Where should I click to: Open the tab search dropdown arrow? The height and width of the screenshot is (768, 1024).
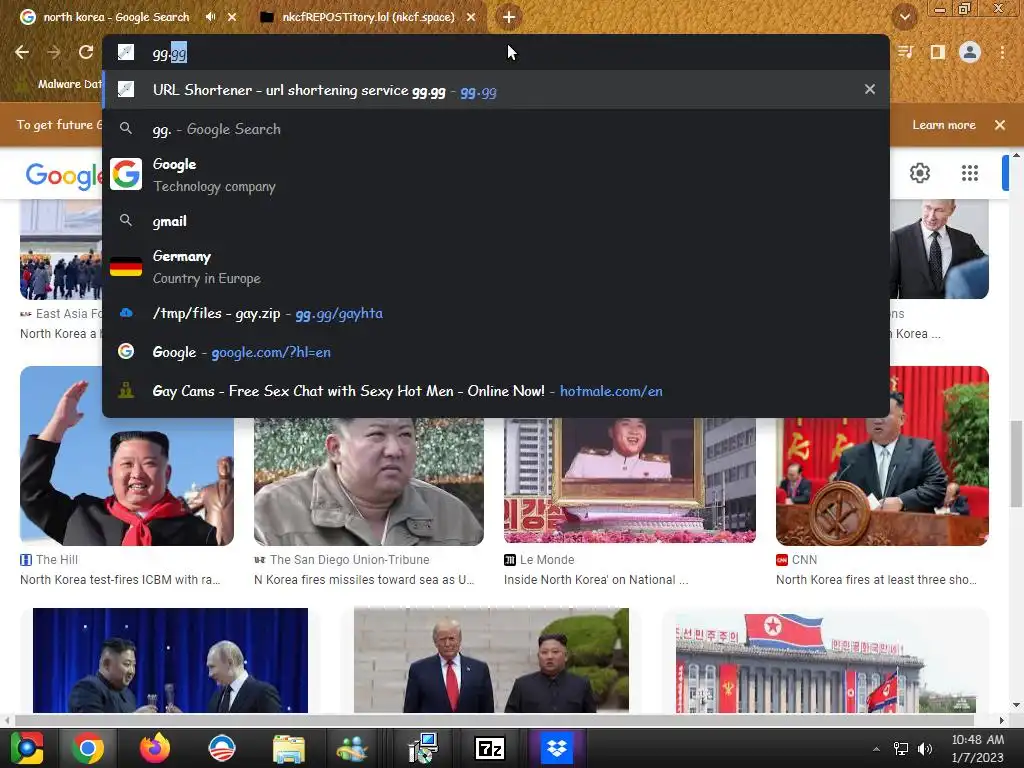click(904, 17)
